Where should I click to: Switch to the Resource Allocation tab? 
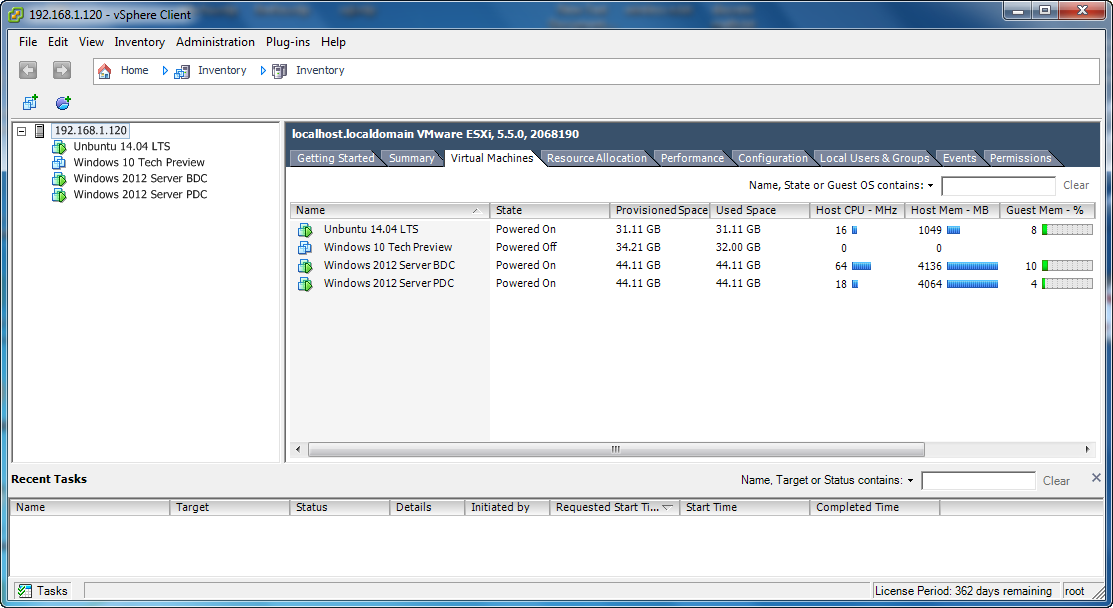click(x=597, y=158)
